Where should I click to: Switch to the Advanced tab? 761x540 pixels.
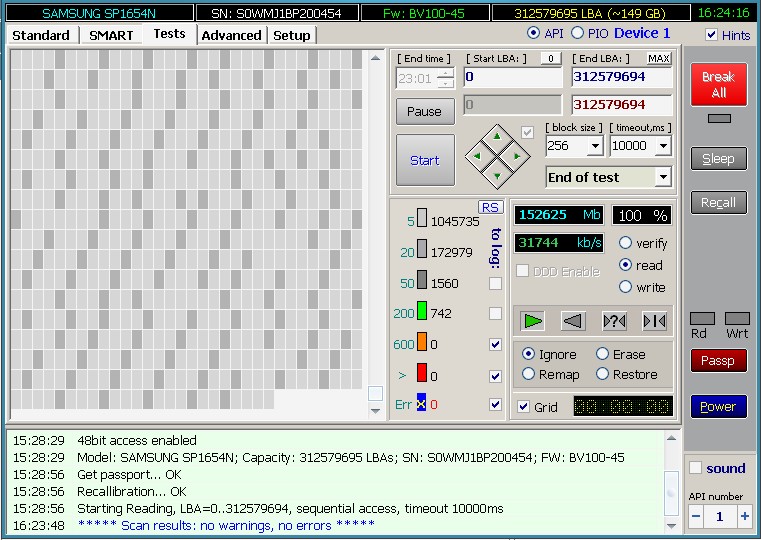232,35
